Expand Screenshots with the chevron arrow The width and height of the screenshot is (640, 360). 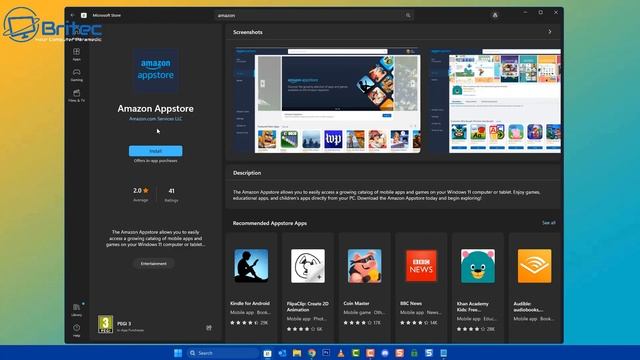tap(550, 32)
